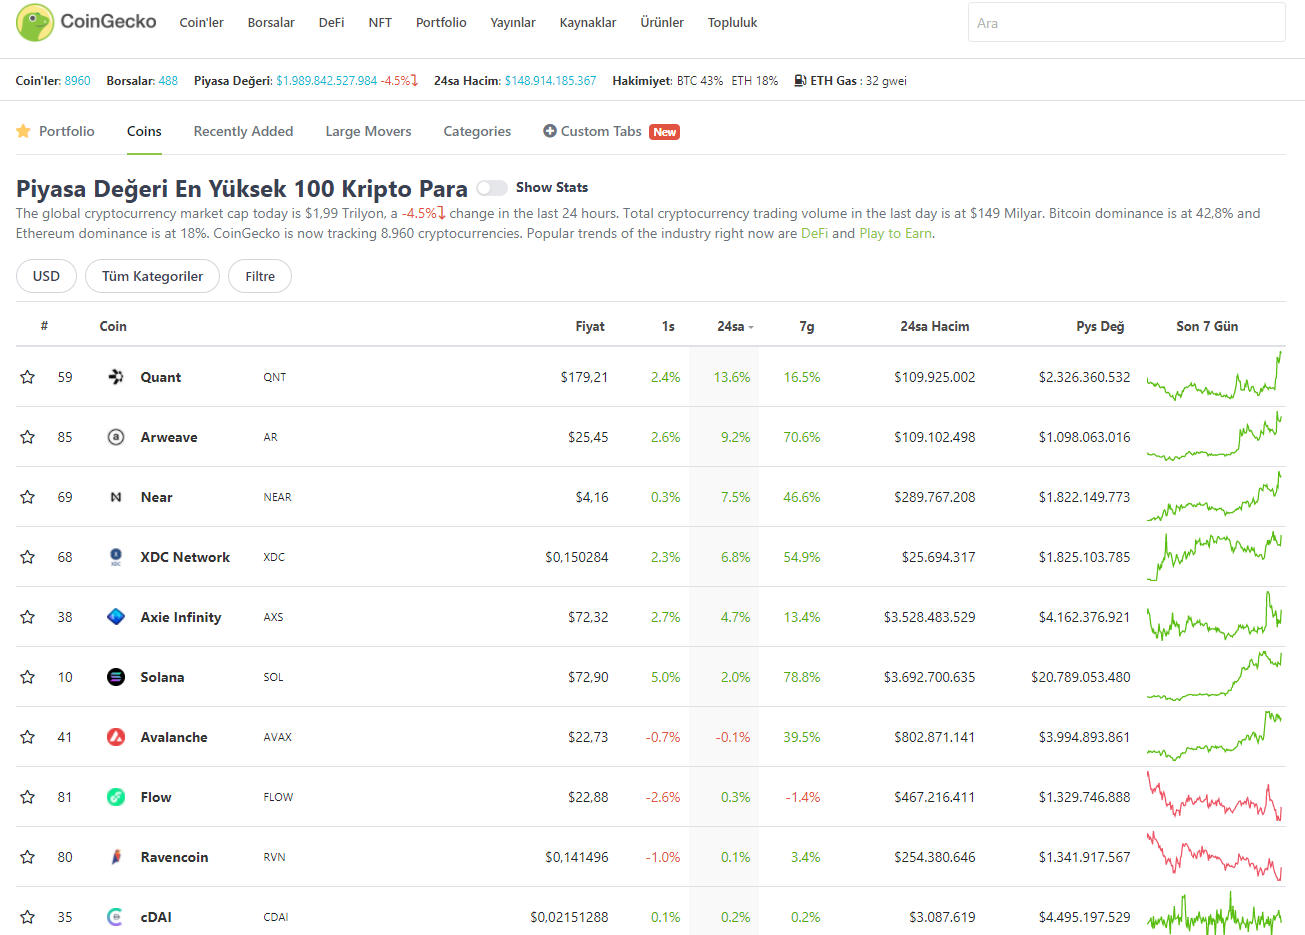This screenshot has width=1305, height=935.
Task: Switch to the Recently Added tab
Action: point(243,131)
